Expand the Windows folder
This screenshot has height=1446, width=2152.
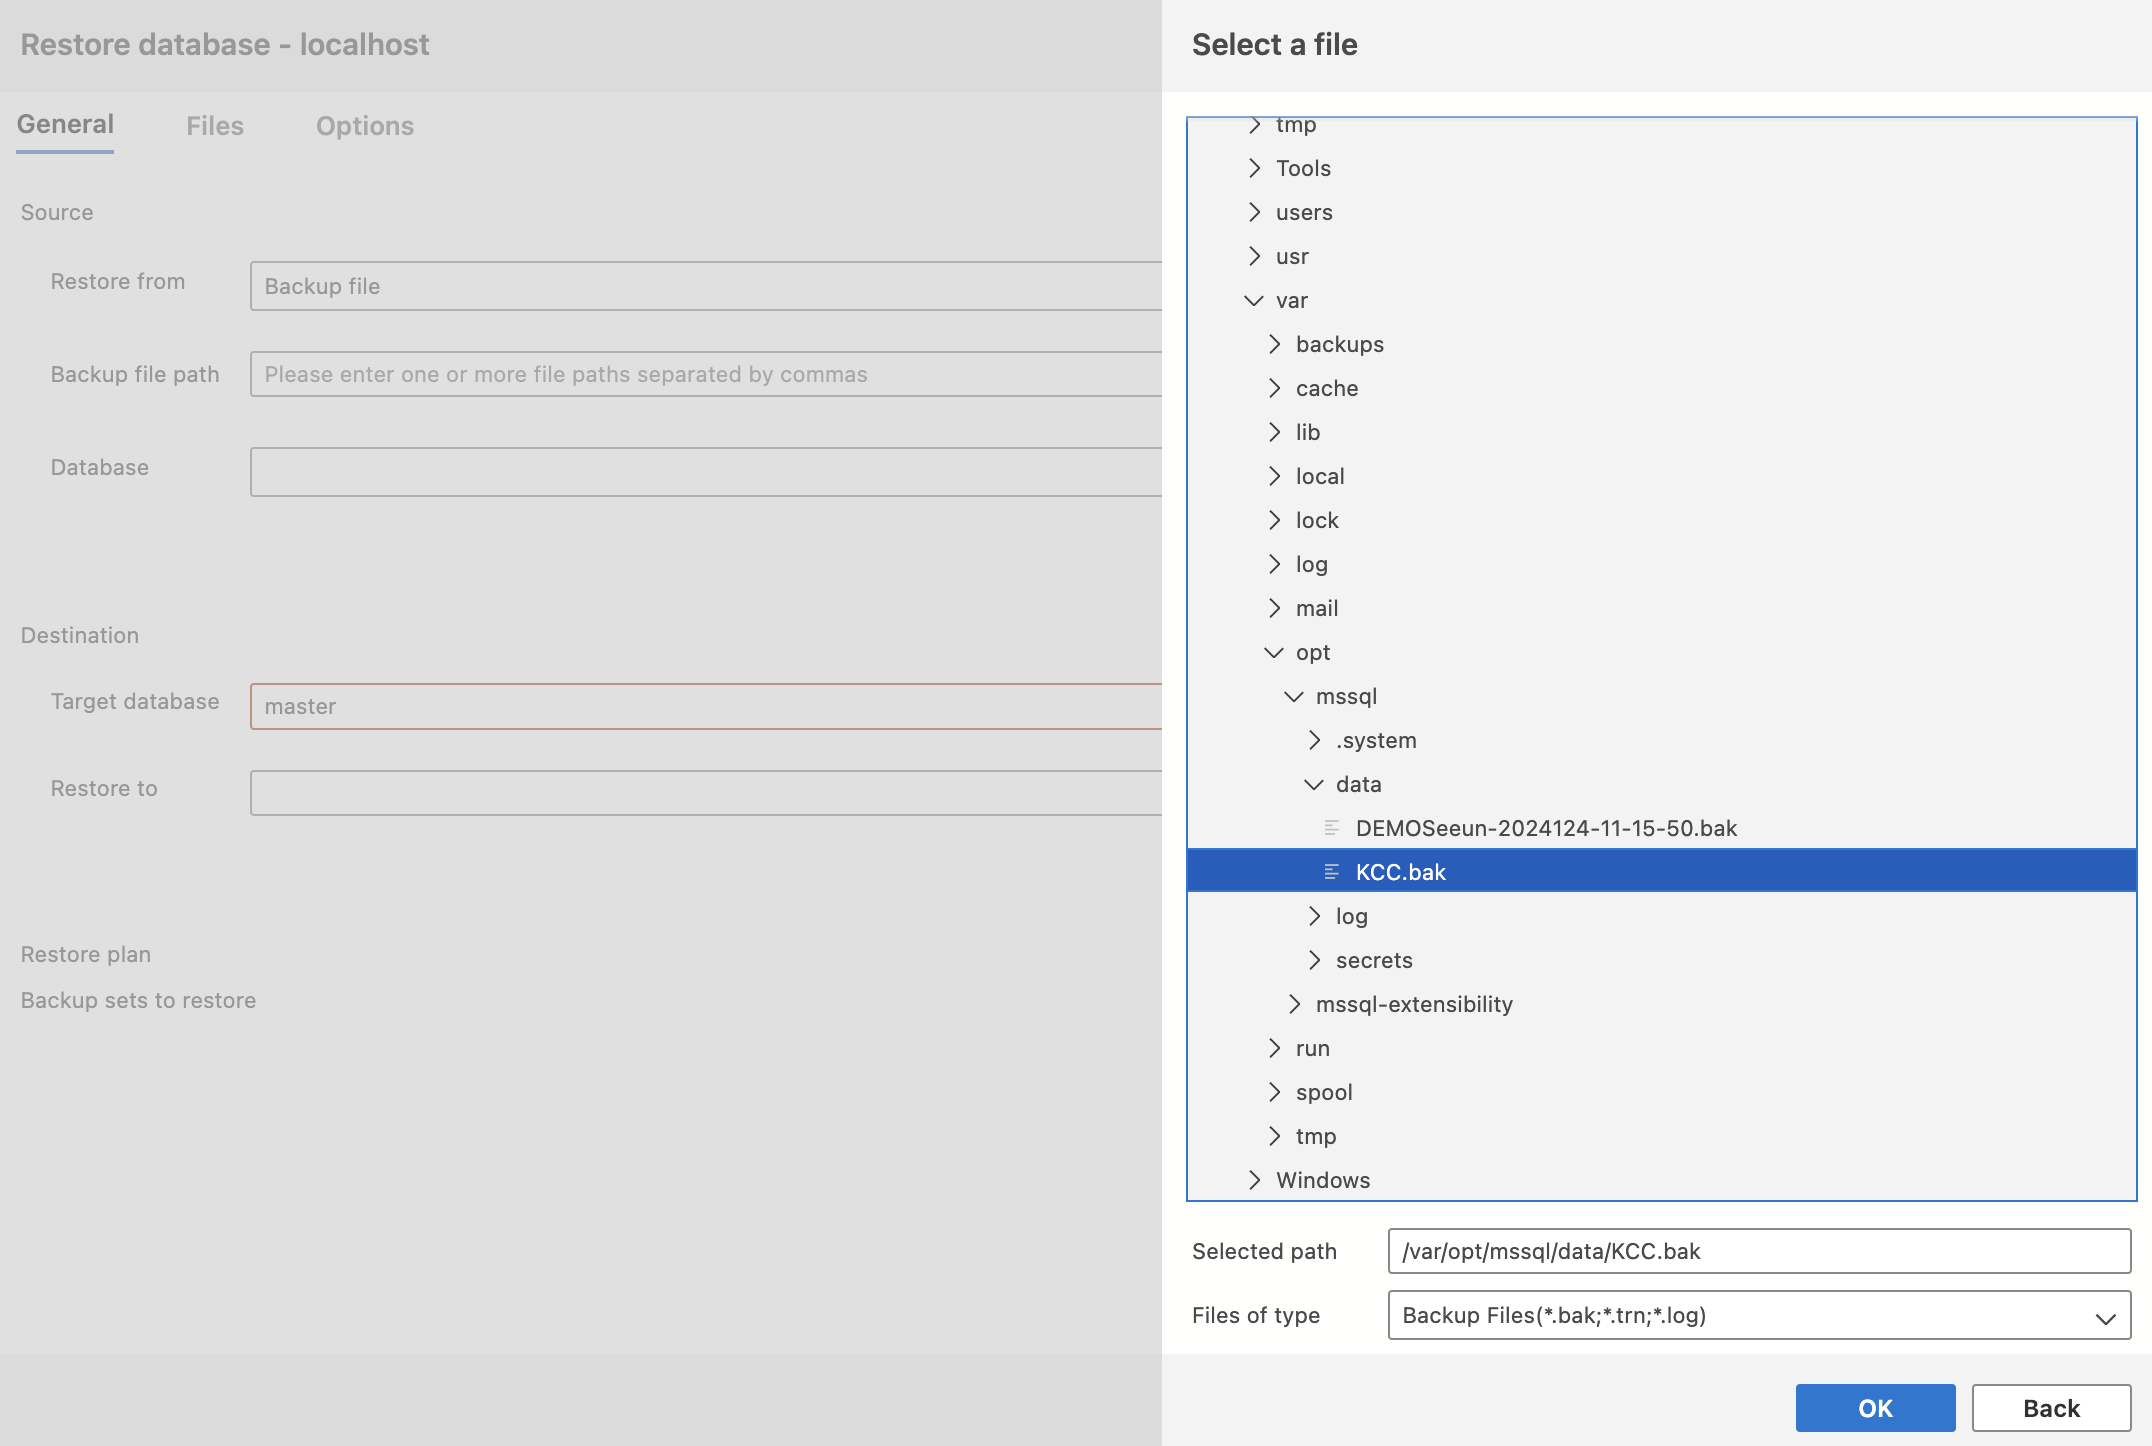click(x=1254, y=1180)
